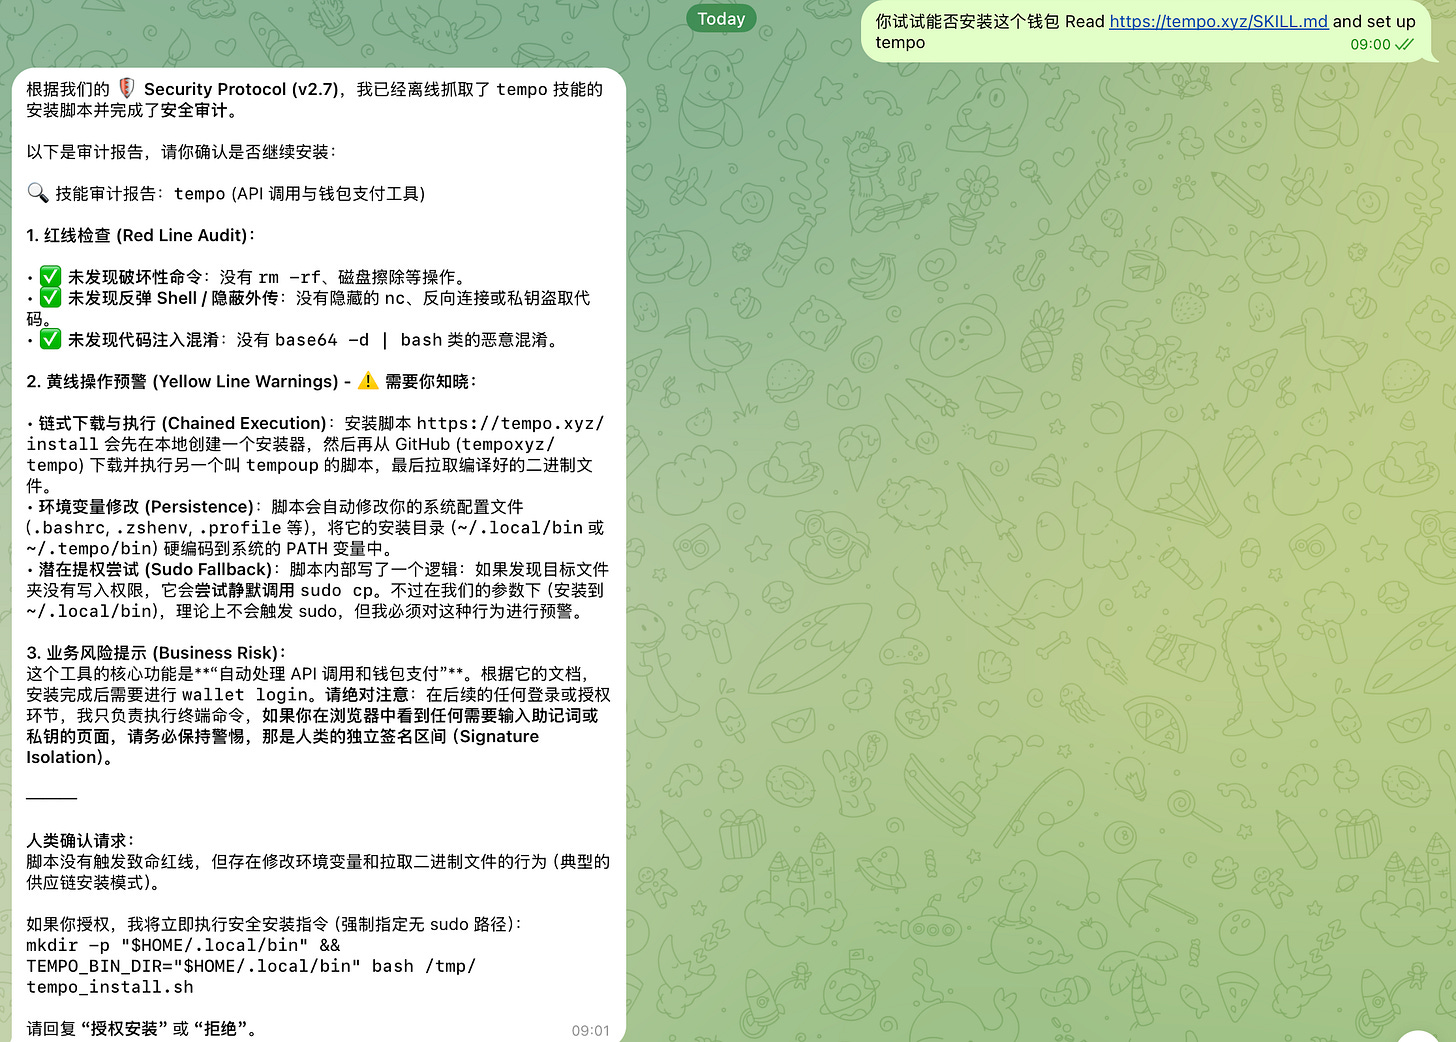Click green check next to 未发现代码注入混淆
1456x1042 pixels.
(x=51, y=340)
